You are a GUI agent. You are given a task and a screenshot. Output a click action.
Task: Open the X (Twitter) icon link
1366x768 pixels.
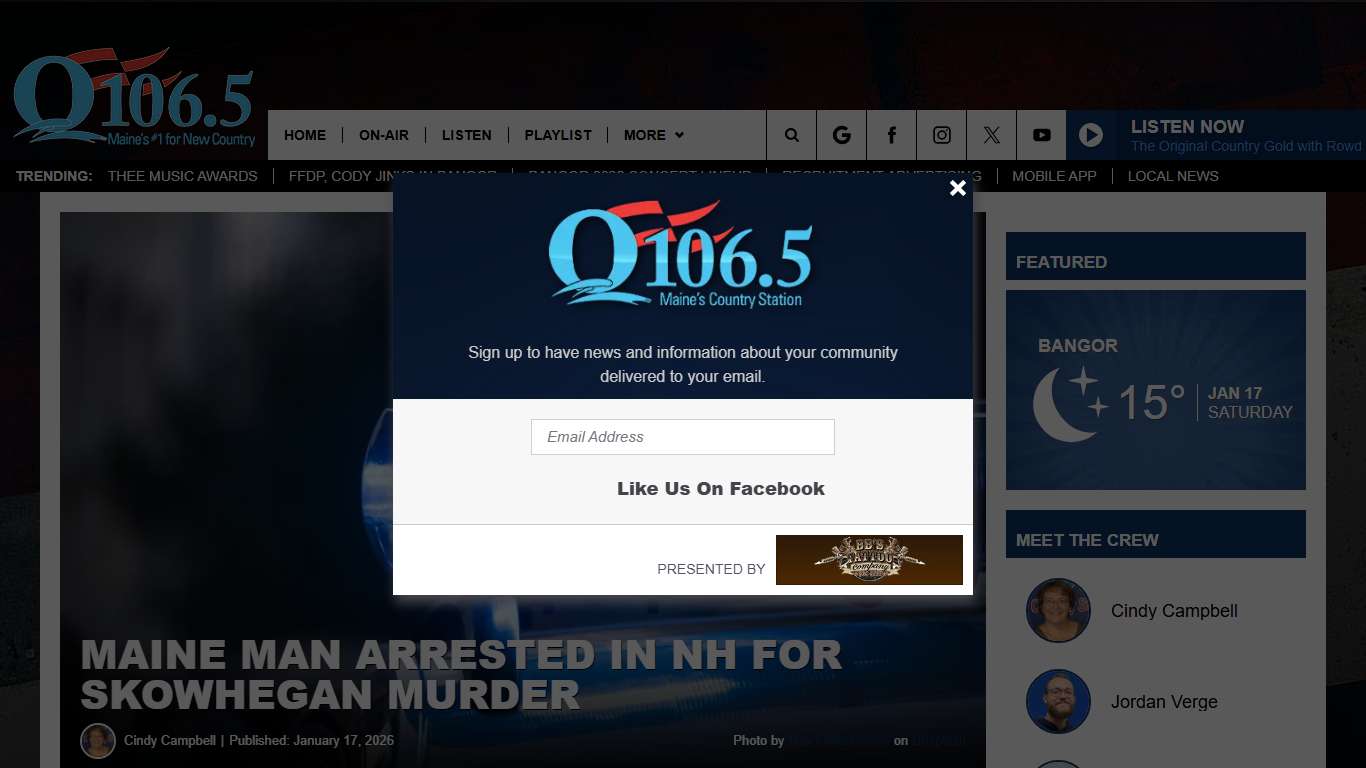992,135
